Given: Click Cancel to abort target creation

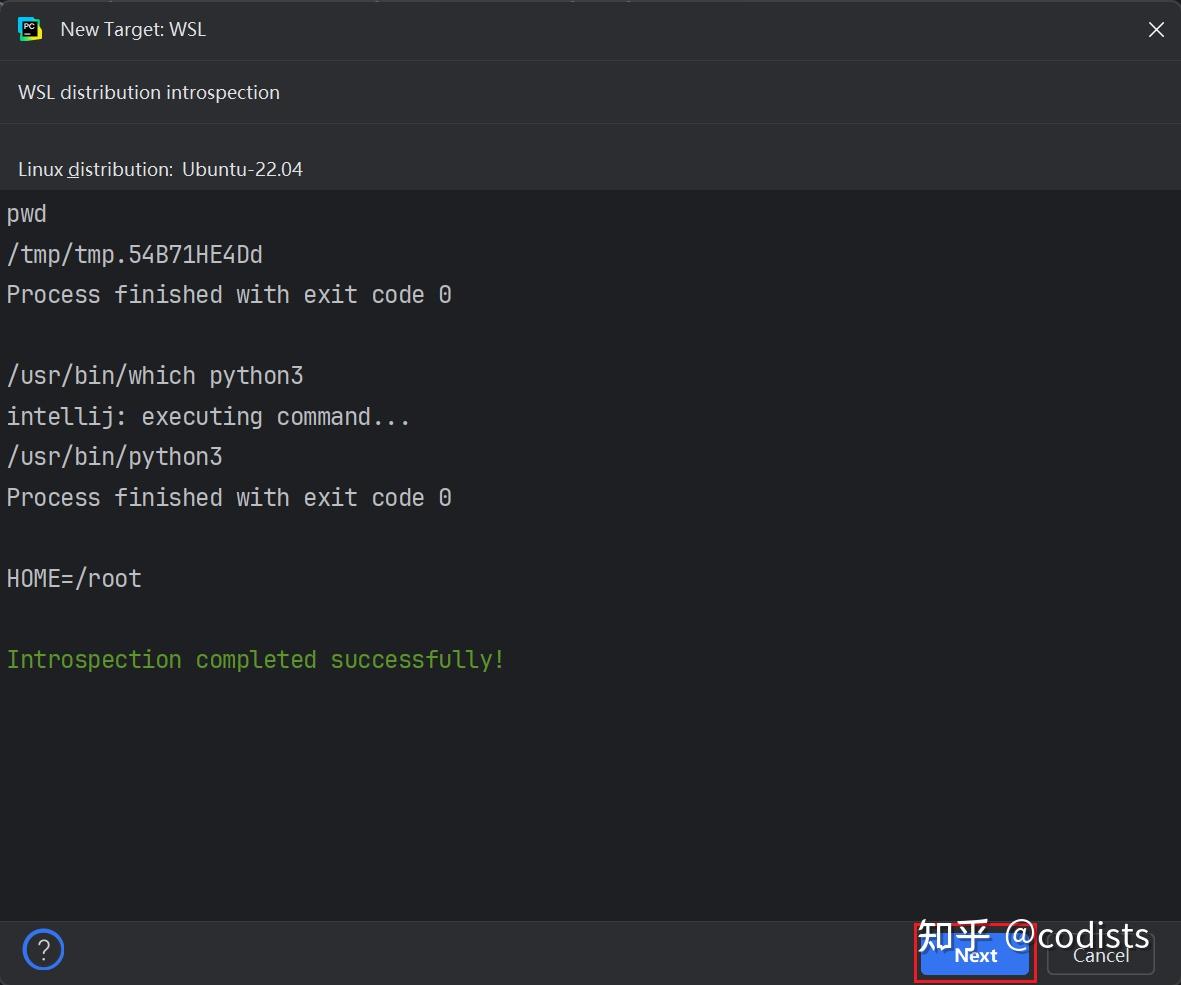Looking at the screenshot, I should [1100, 955].
